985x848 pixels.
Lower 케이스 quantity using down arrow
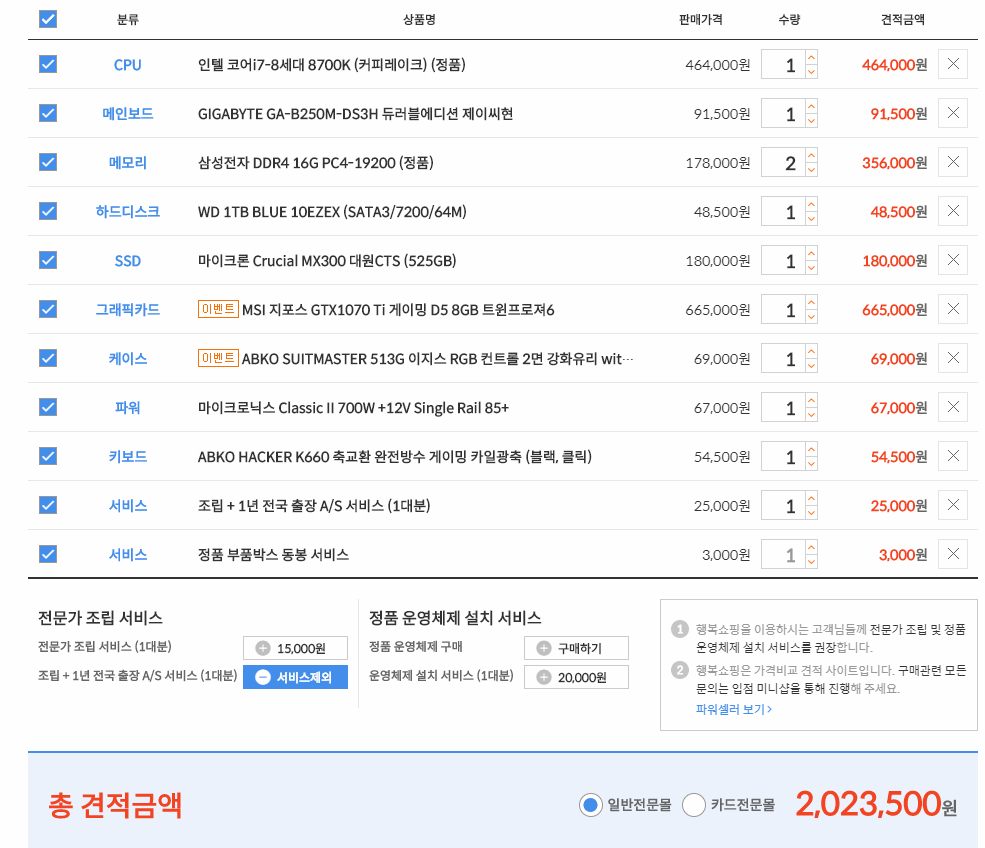click(811, 366)
